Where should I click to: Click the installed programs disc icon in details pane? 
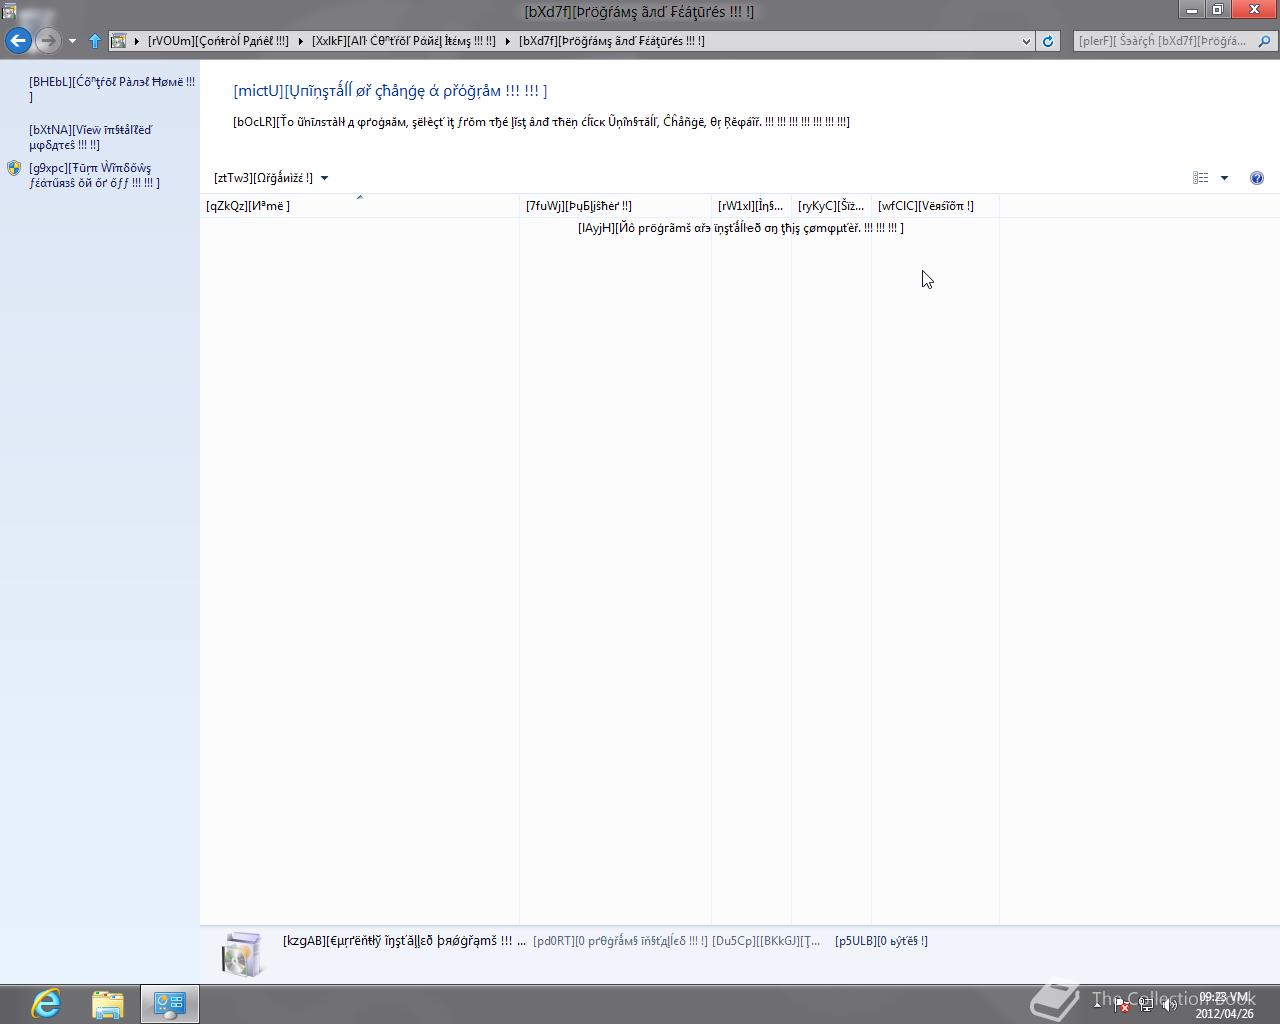pyautogui.click(x=242, y=954)
